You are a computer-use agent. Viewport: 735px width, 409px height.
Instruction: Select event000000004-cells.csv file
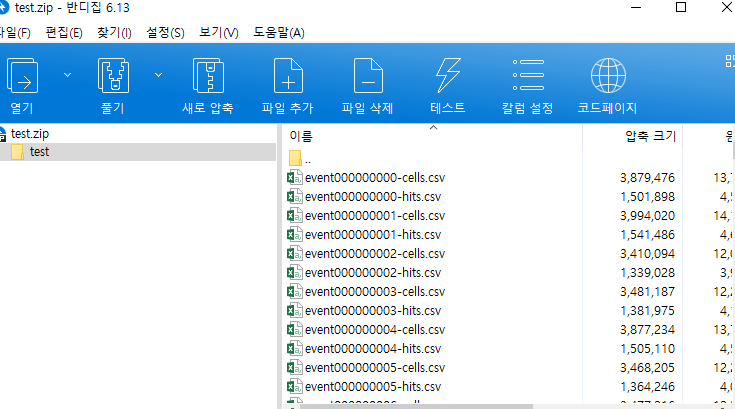[375, 330]
